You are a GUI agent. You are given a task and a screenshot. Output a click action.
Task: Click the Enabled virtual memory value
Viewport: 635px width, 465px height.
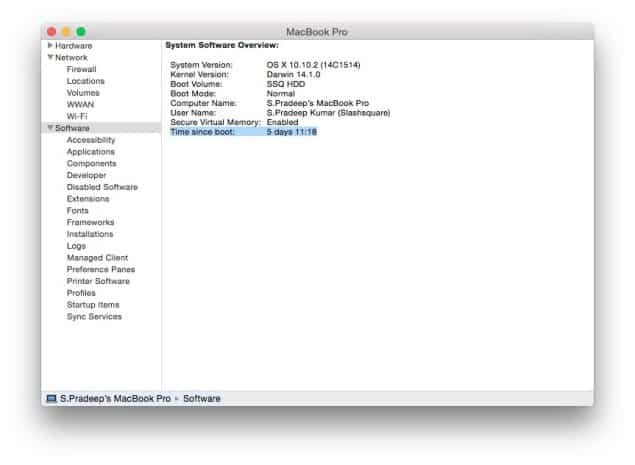282,122
